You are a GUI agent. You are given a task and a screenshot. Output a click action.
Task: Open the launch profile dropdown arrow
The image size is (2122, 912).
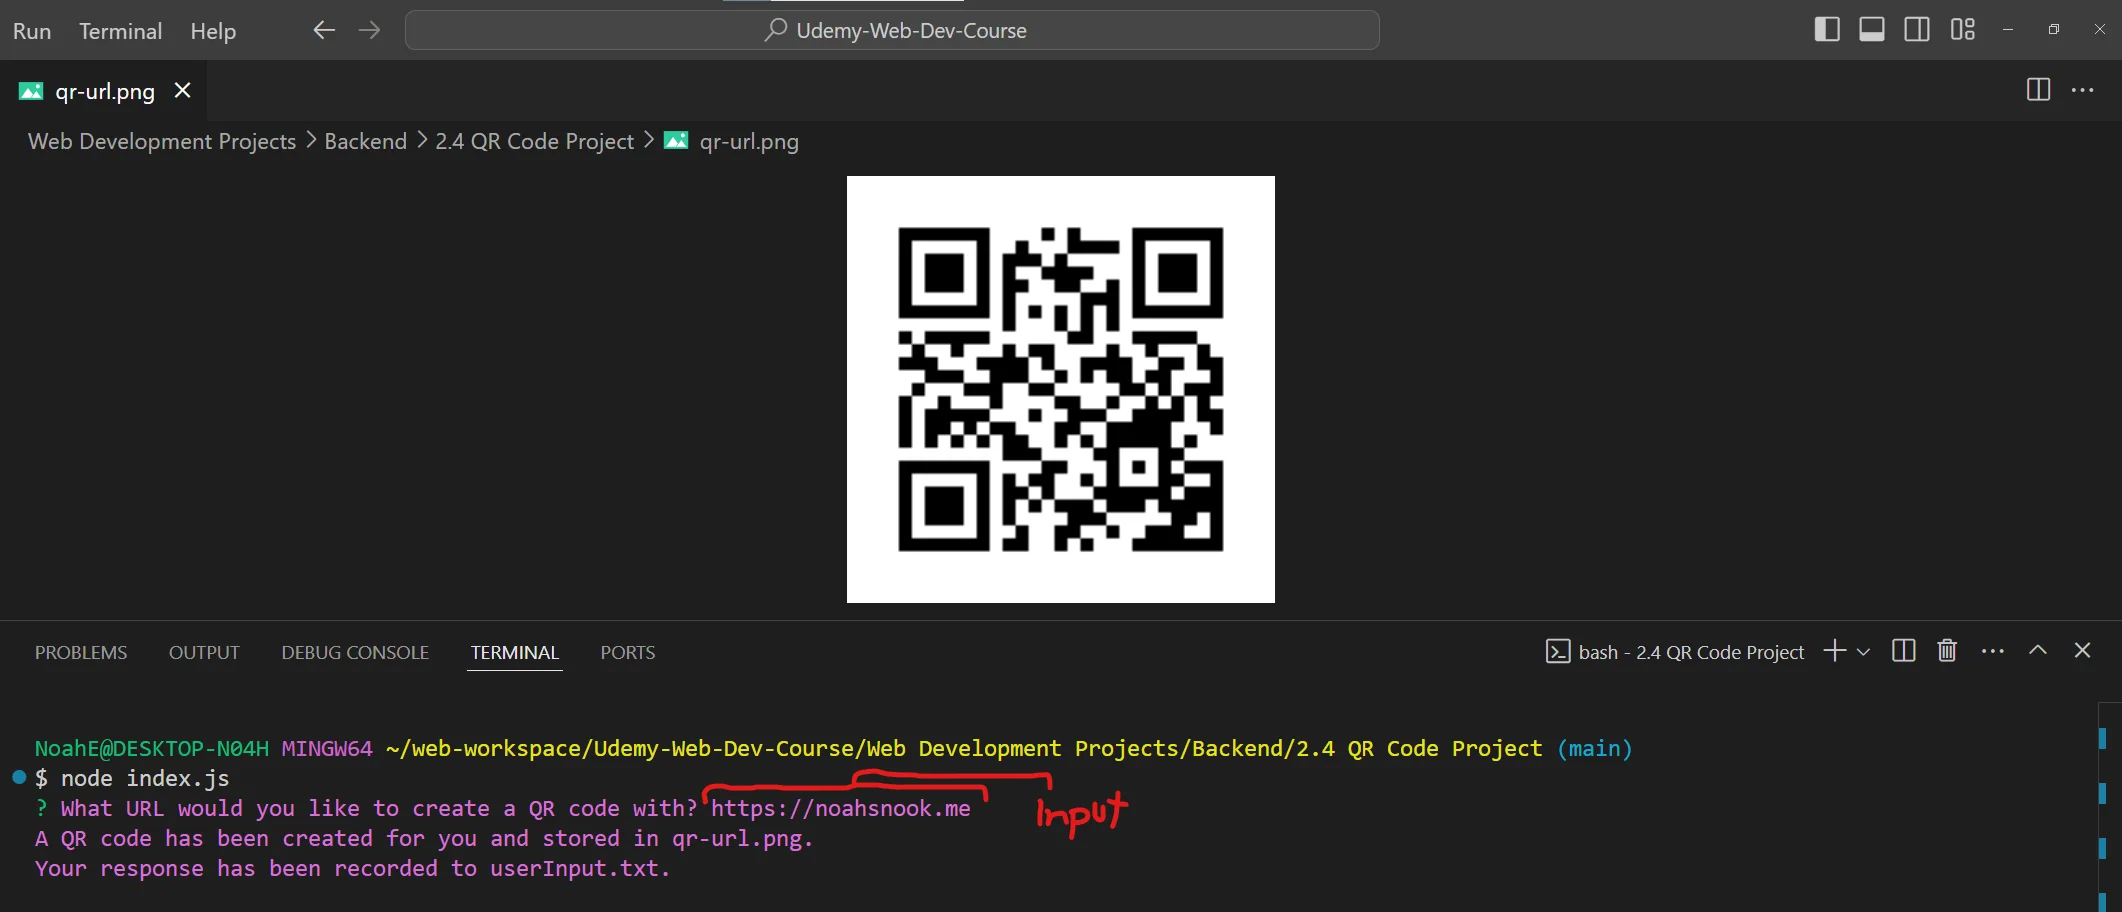coord(1863,652)
